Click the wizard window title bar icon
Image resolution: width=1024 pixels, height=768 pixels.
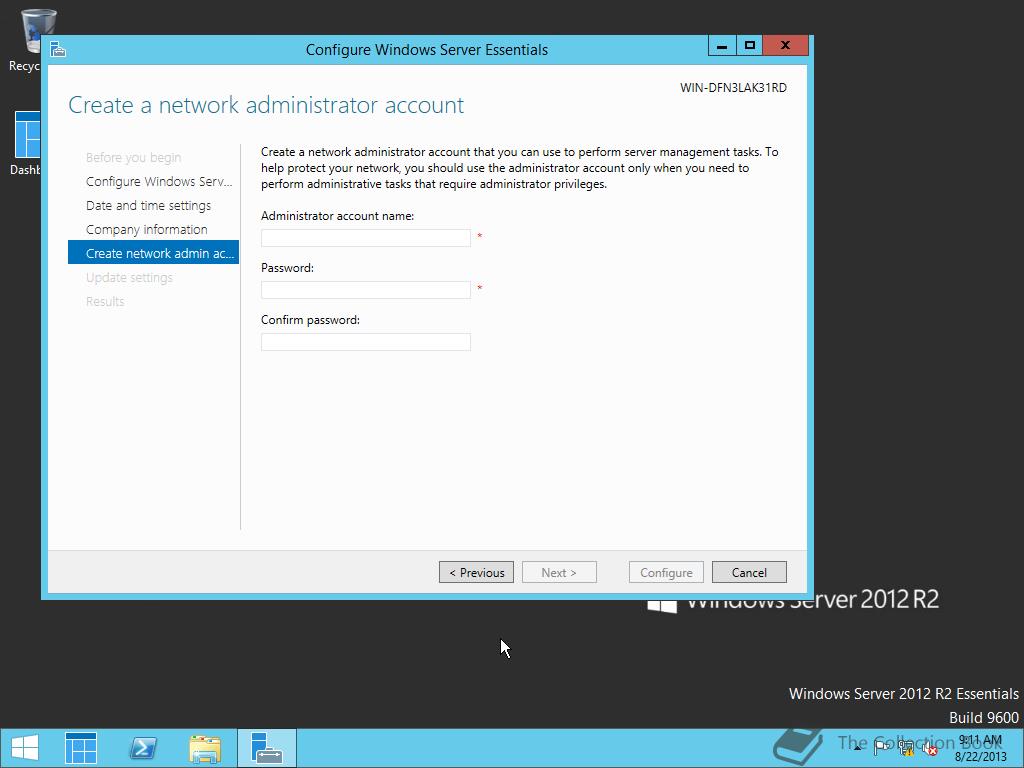point(58,50)
